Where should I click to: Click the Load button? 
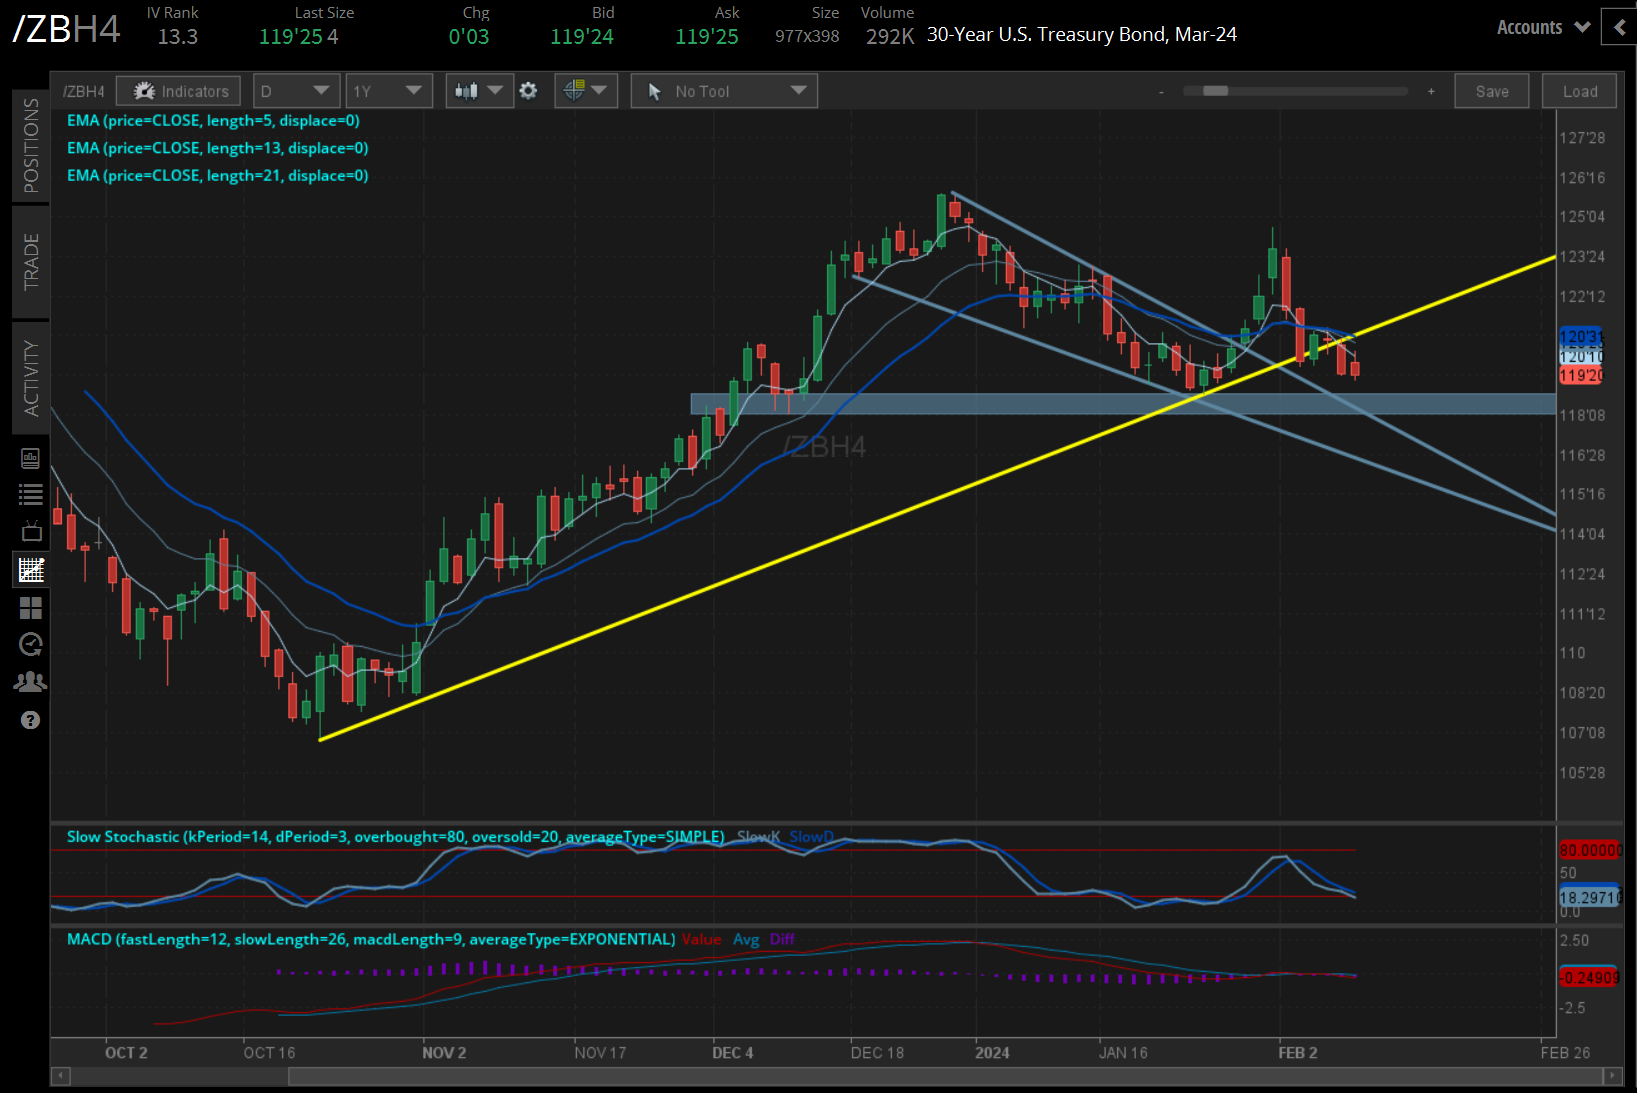click(1578, 90)
